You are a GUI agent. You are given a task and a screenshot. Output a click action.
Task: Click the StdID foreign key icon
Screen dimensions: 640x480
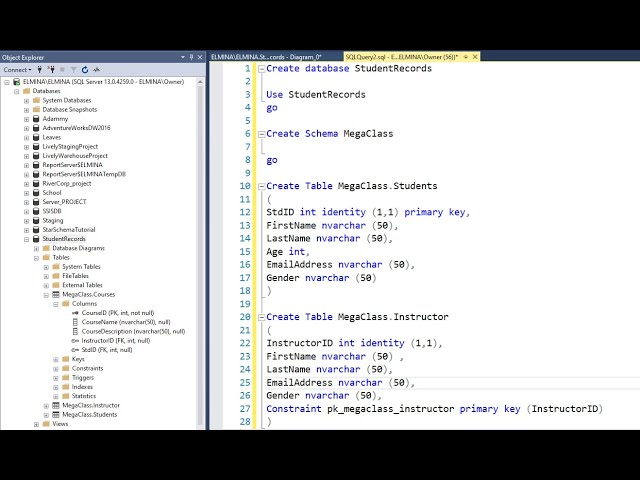75,350
